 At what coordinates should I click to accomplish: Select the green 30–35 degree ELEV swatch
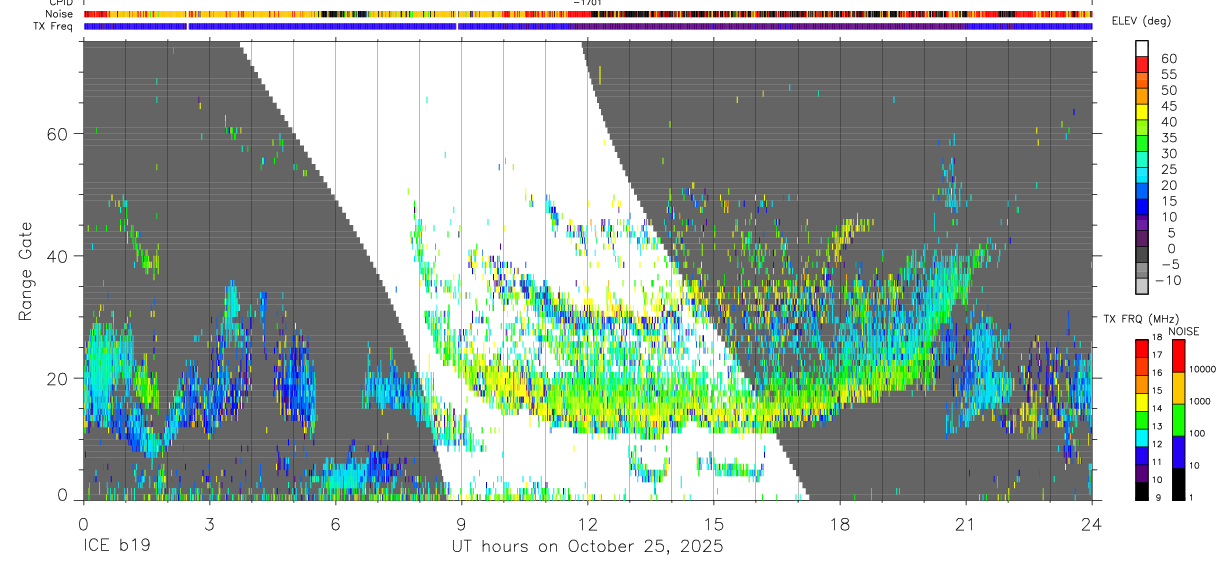coord(1143,145)
